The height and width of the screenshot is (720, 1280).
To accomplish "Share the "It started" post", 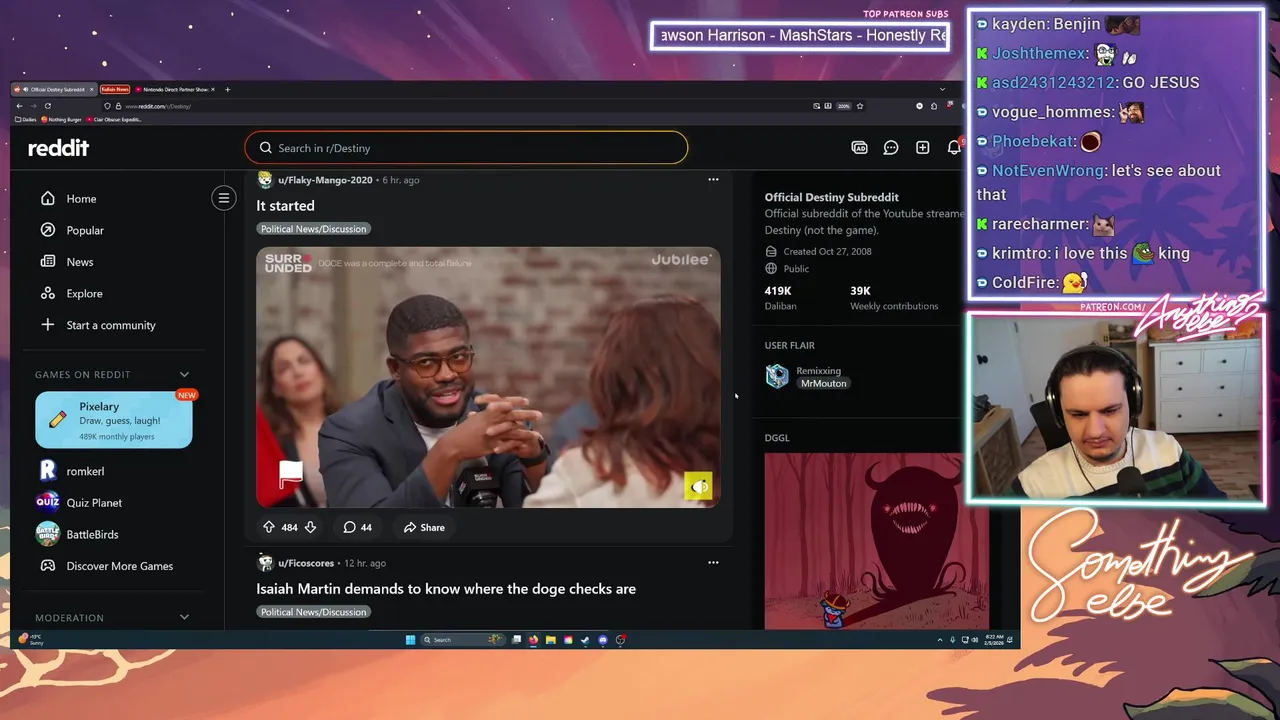I will click(x=424, y=527).
